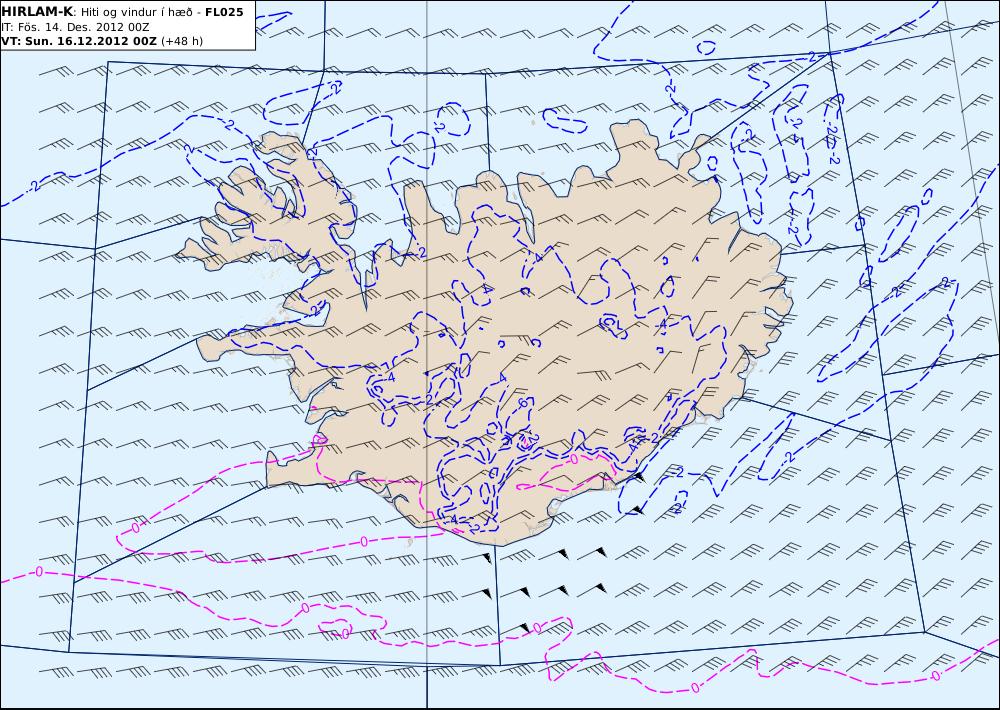Click the 'VT: Sun. 16.12.2012 00Z (+48 h)' line

102,41
